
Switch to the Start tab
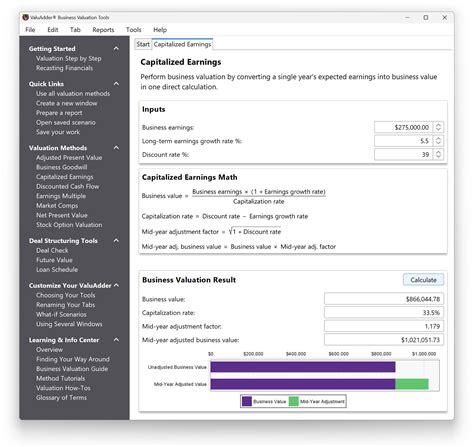143,44
